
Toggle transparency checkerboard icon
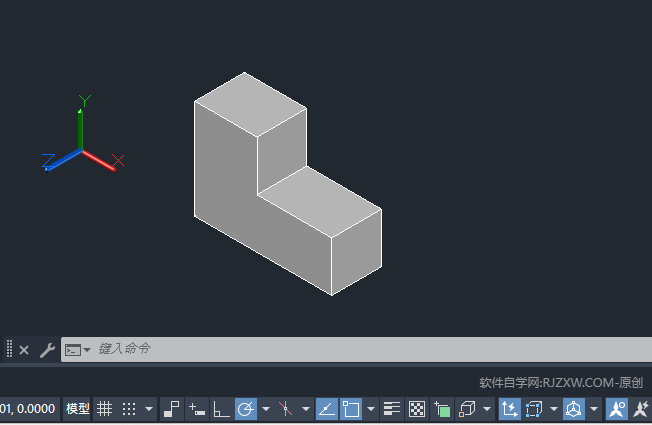pyautogui.click(x=417, y=409)
